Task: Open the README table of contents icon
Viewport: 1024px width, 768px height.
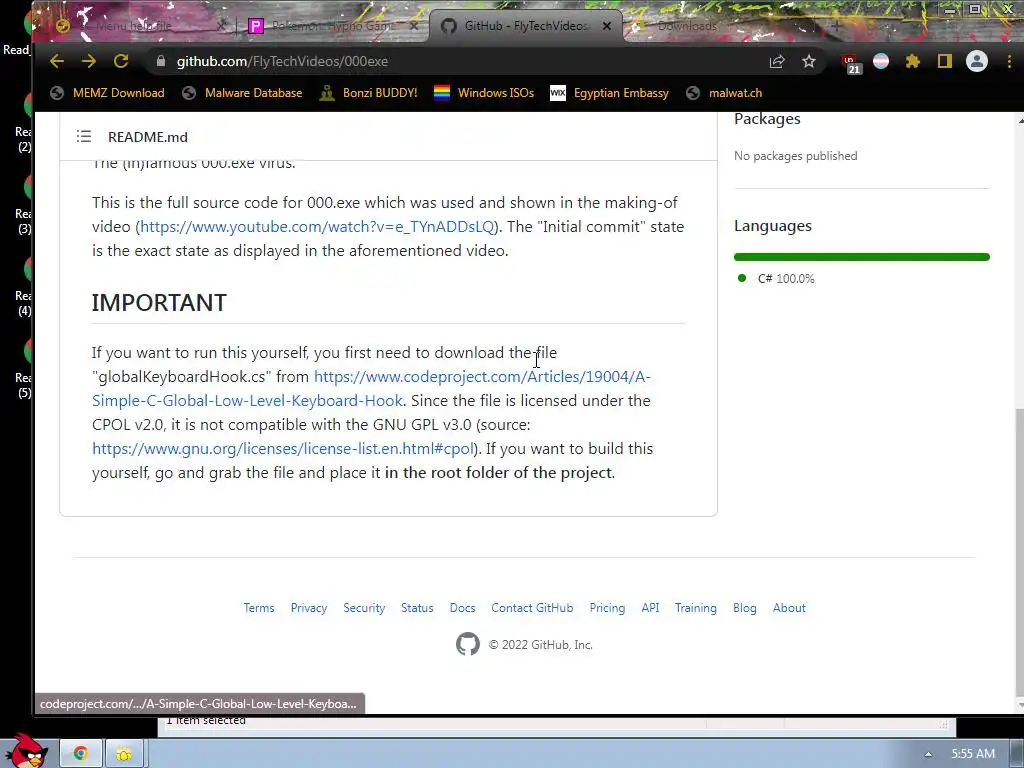Action: pos(84,136)
